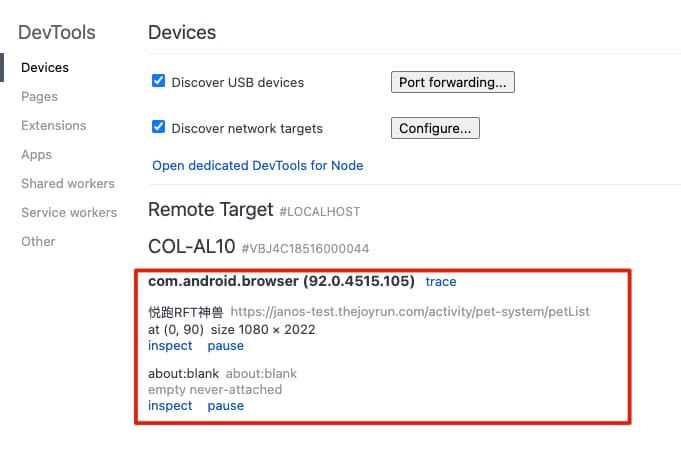
Task: Go to Pages in the sidebar
Action: 40,97
